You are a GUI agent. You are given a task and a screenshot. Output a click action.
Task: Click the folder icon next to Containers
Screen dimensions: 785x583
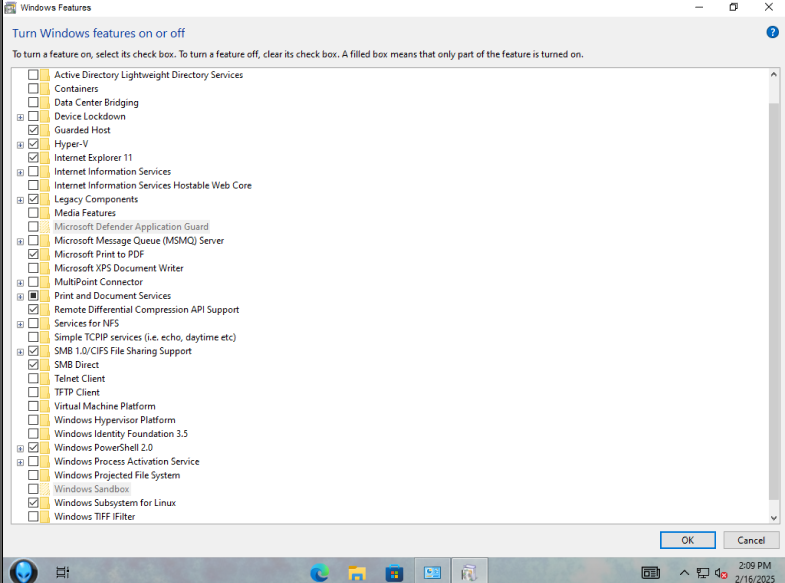coord(45,89)
